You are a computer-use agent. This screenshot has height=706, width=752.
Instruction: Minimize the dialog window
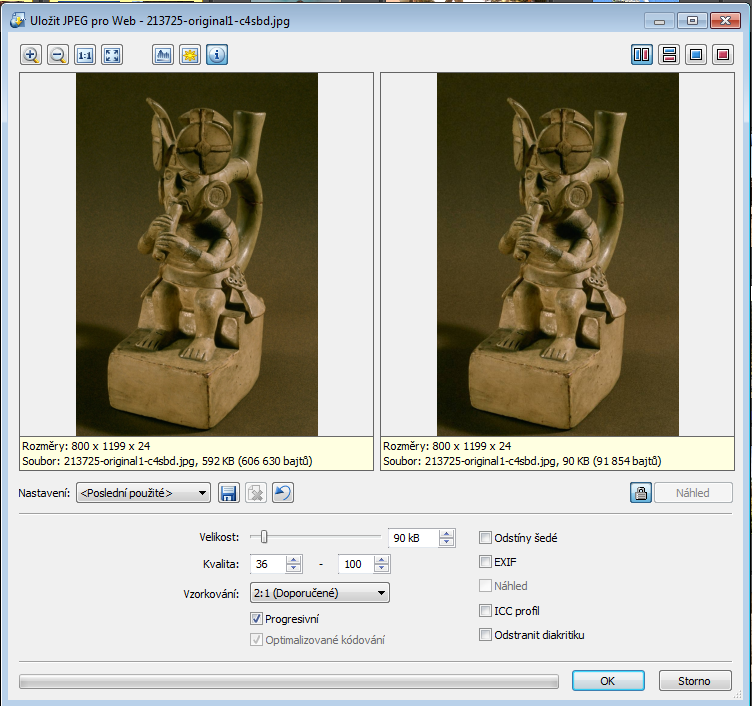659,21
